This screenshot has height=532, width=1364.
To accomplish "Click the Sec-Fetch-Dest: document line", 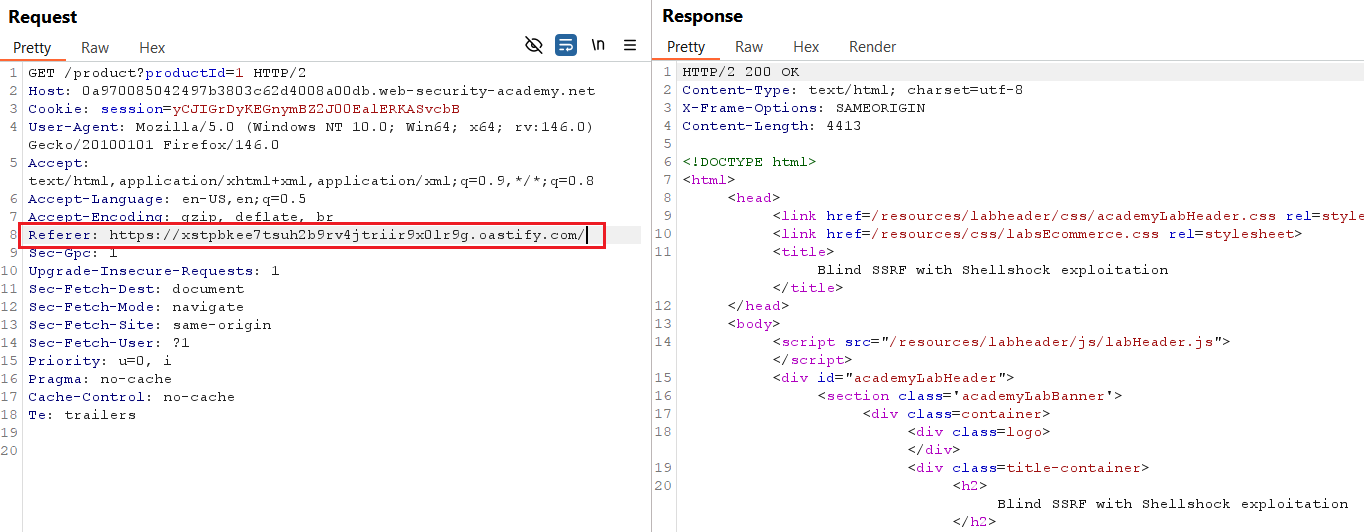I will [x=136, y=289].
